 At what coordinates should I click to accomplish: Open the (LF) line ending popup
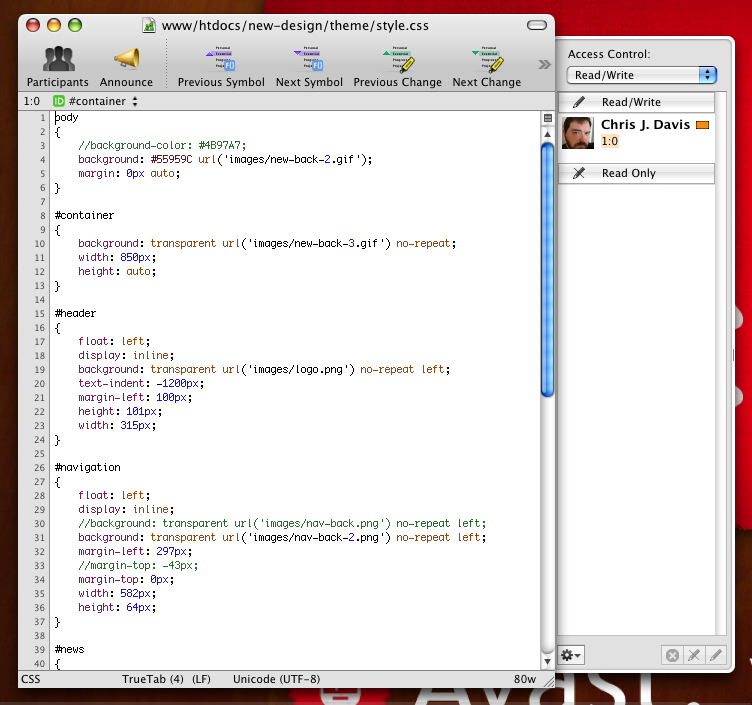tap(201, 679)
